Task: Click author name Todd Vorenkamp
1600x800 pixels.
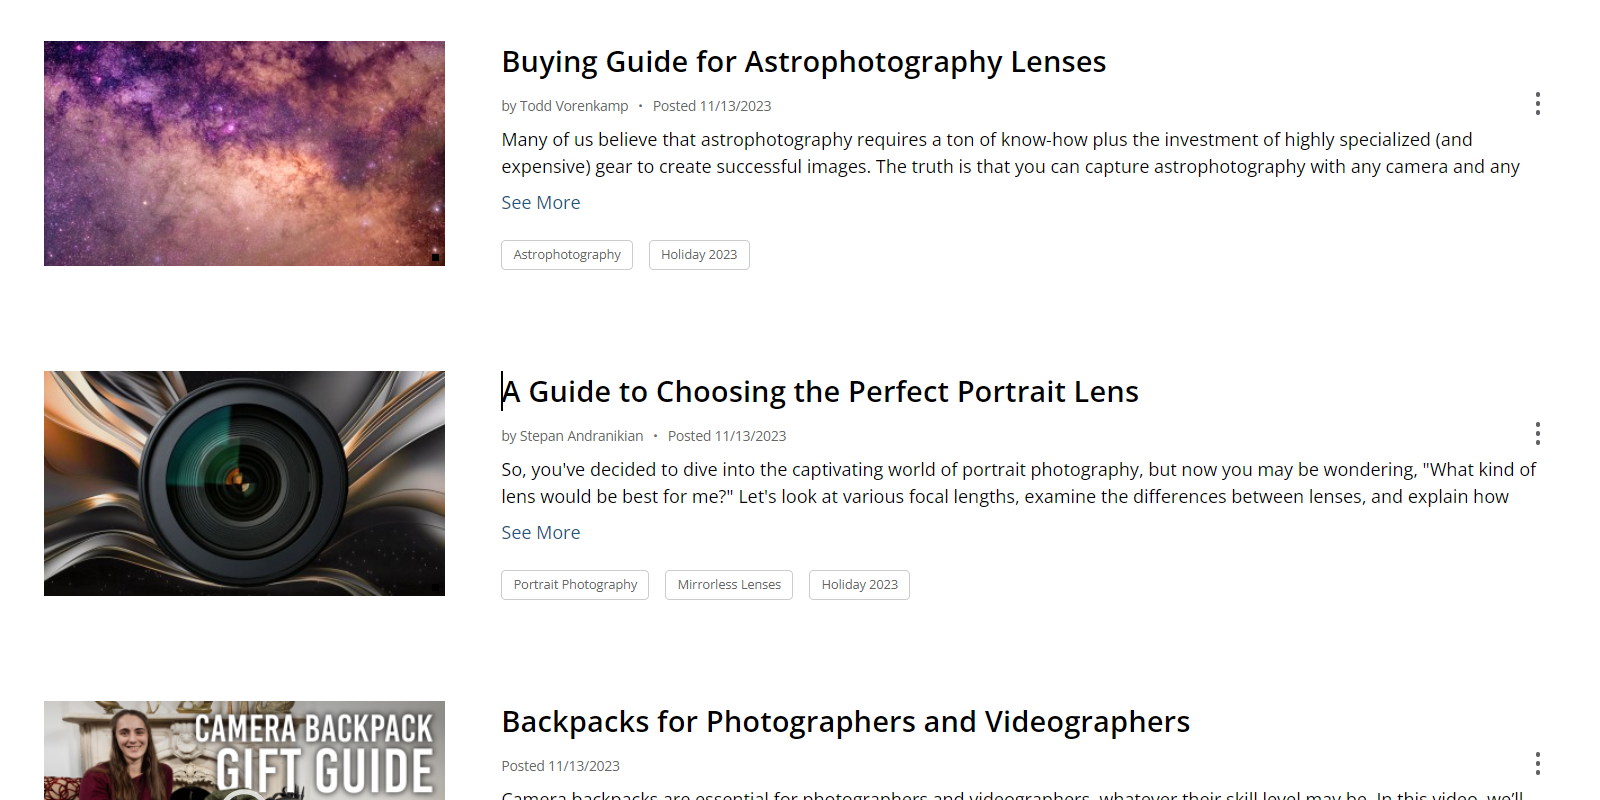Action: [x=574, y=106]
